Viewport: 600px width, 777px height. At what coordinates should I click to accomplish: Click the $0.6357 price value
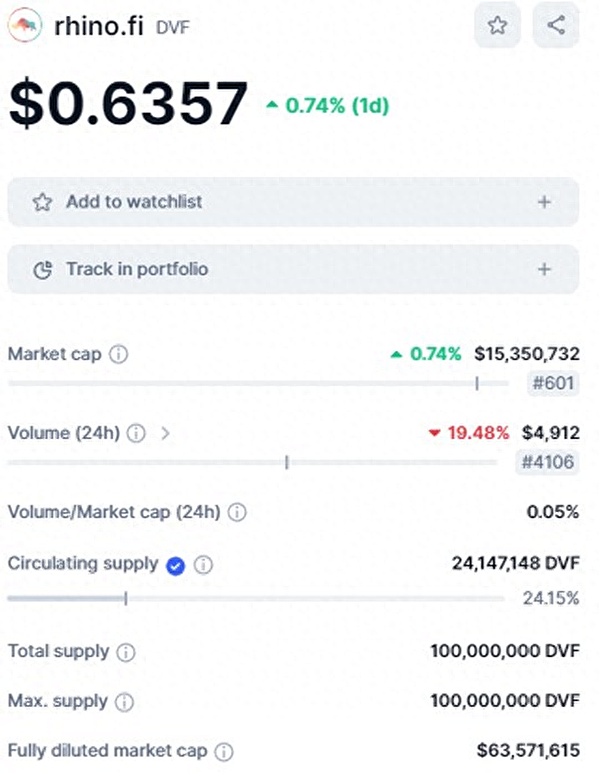coord(128,102)
